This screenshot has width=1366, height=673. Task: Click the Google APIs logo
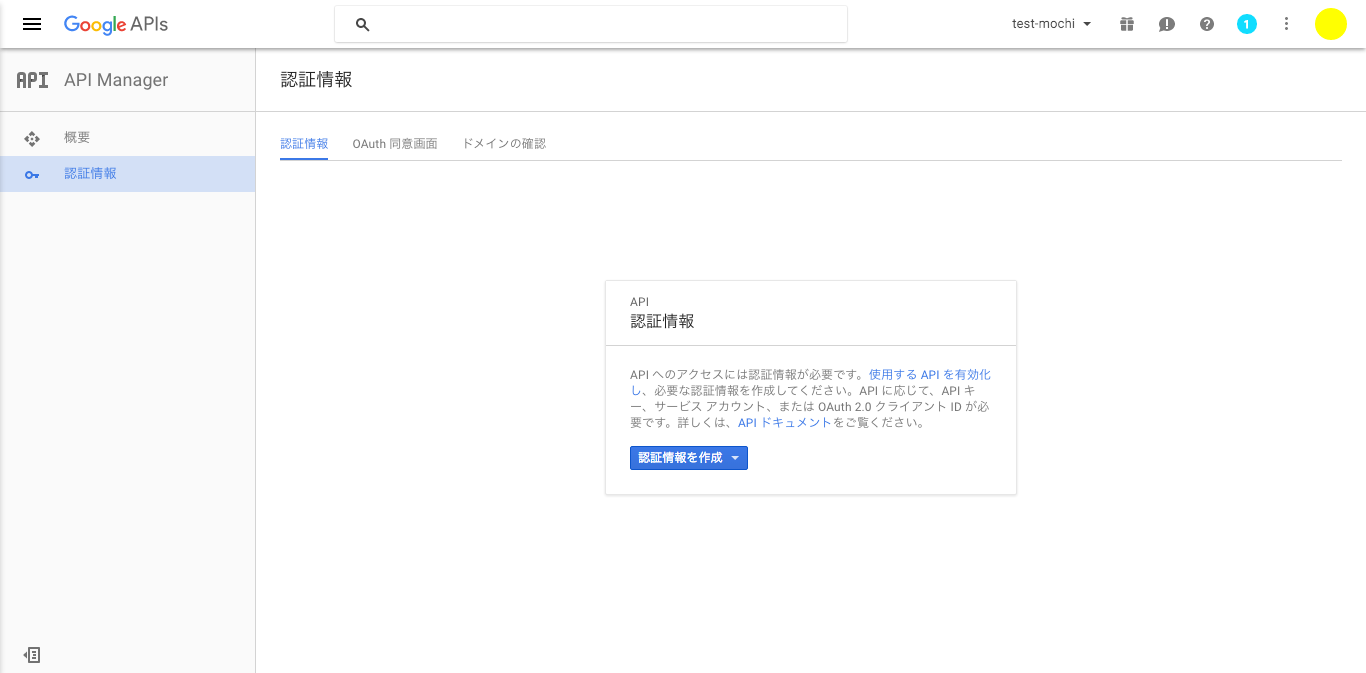(115, 24)
